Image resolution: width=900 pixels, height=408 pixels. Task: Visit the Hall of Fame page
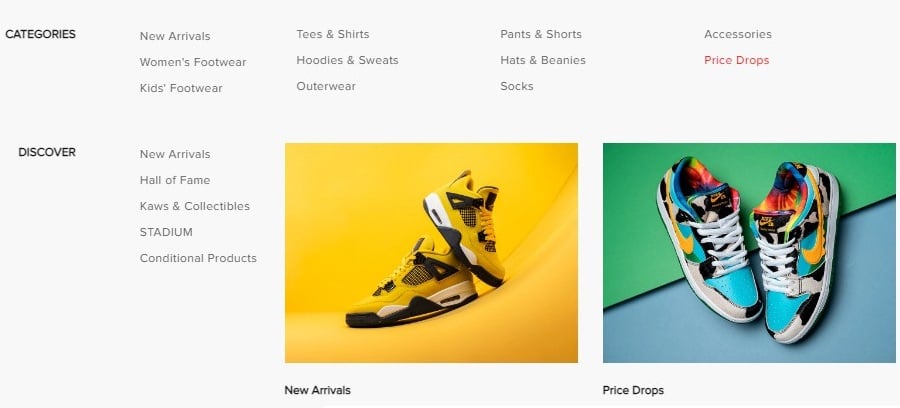(x=174, y=180)
